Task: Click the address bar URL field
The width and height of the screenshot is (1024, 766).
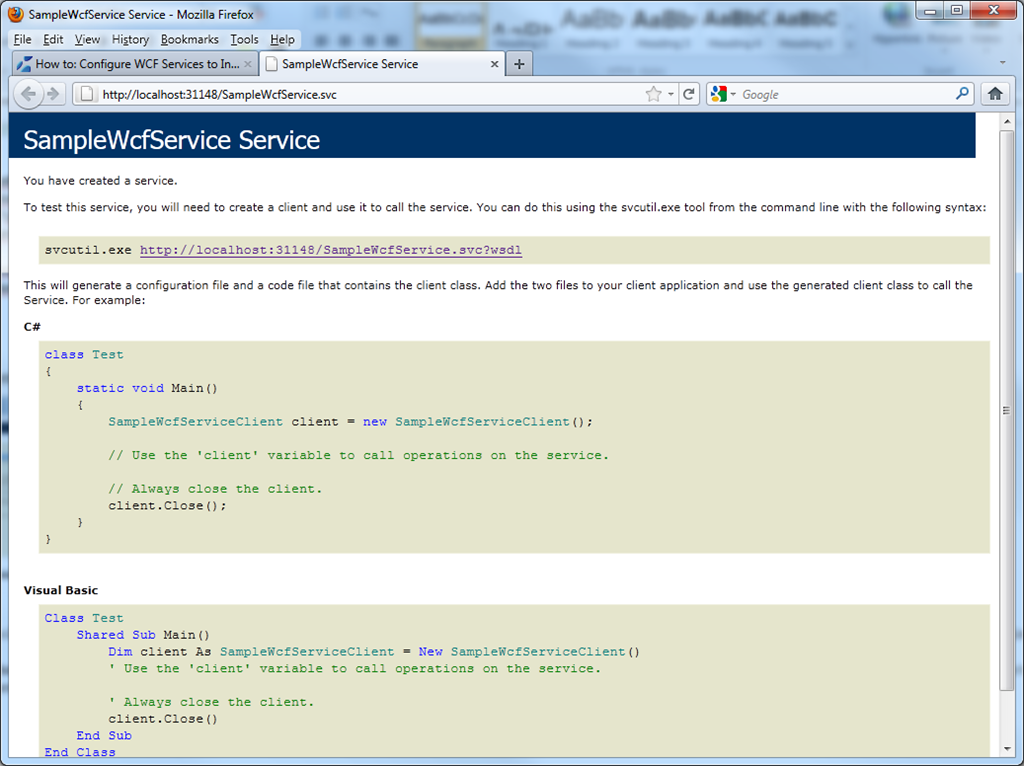Action: click(360, 94)
